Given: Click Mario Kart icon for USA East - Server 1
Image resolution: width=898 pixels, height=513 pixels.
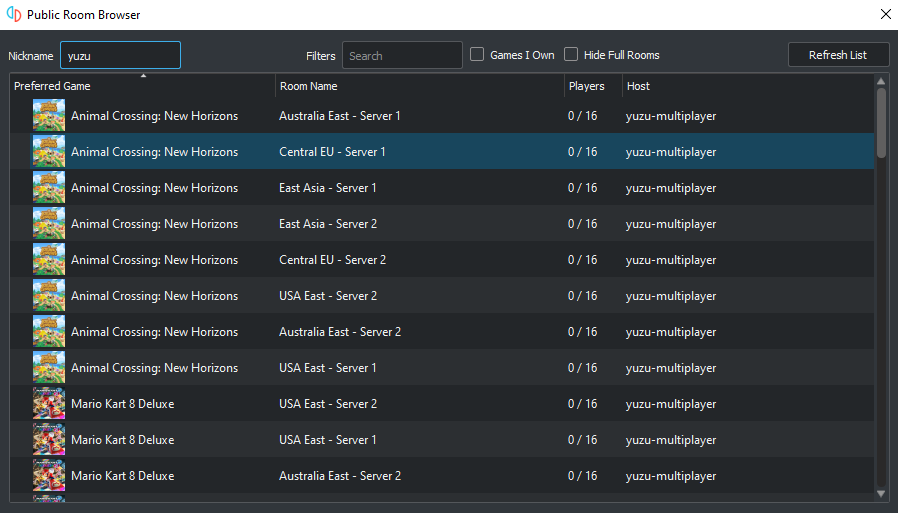Looking at the screenshot, I should pos(49,440).
